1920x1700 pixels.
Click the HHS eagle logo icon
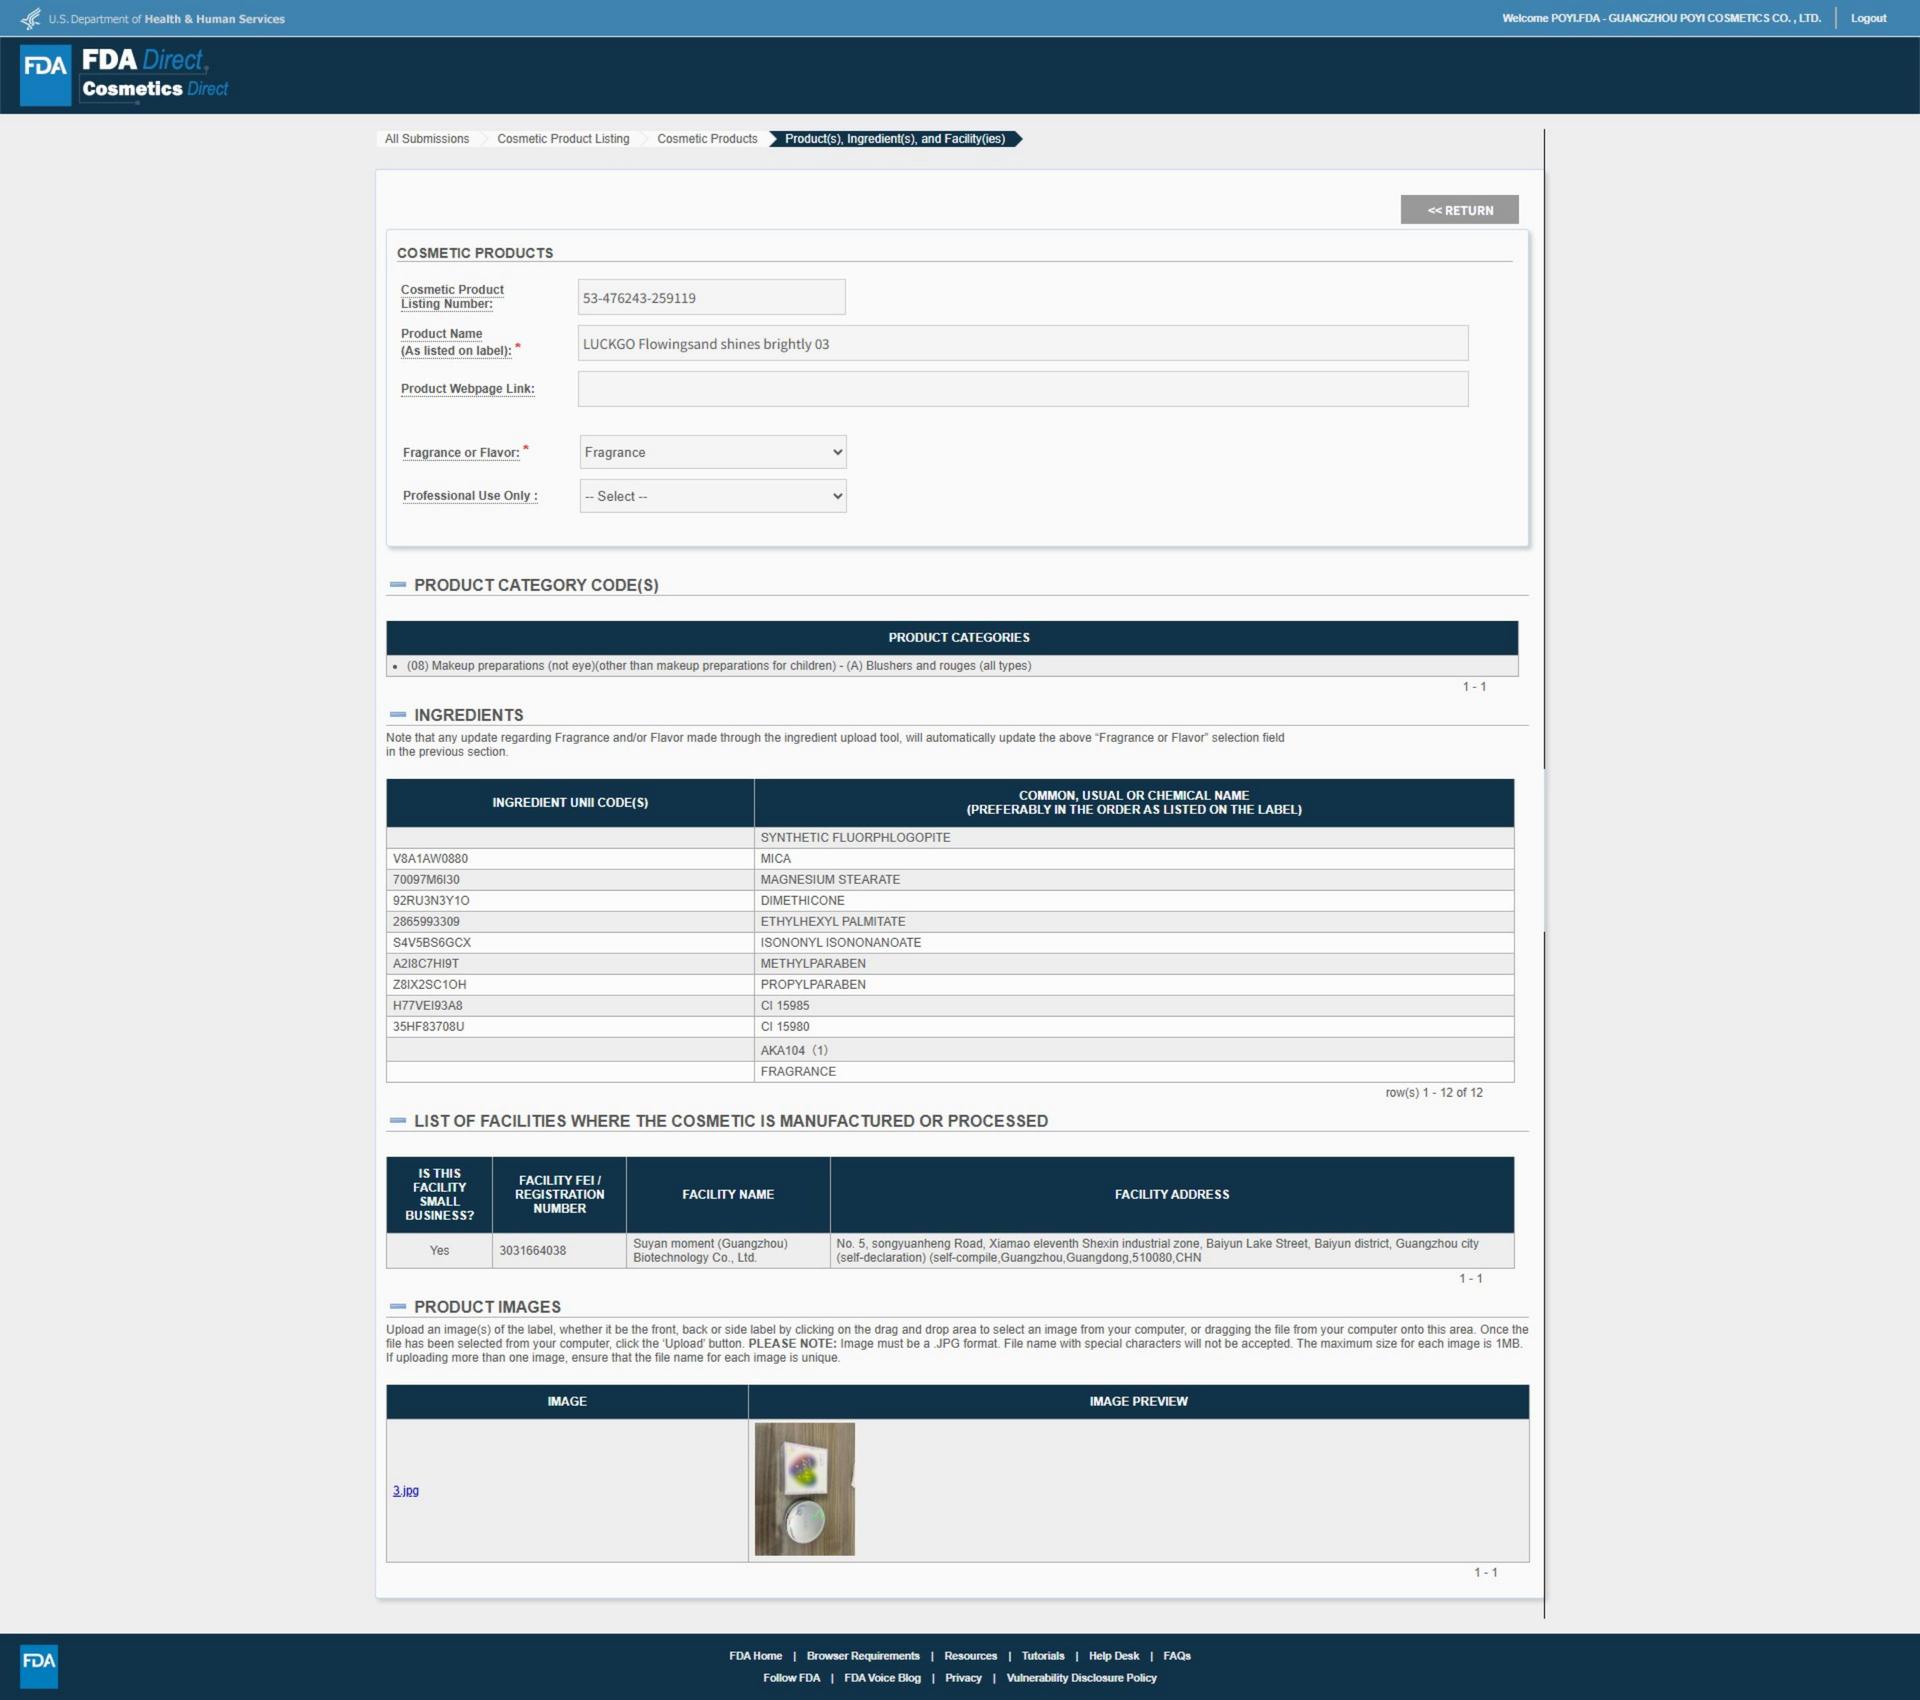[x=31, y=19]
